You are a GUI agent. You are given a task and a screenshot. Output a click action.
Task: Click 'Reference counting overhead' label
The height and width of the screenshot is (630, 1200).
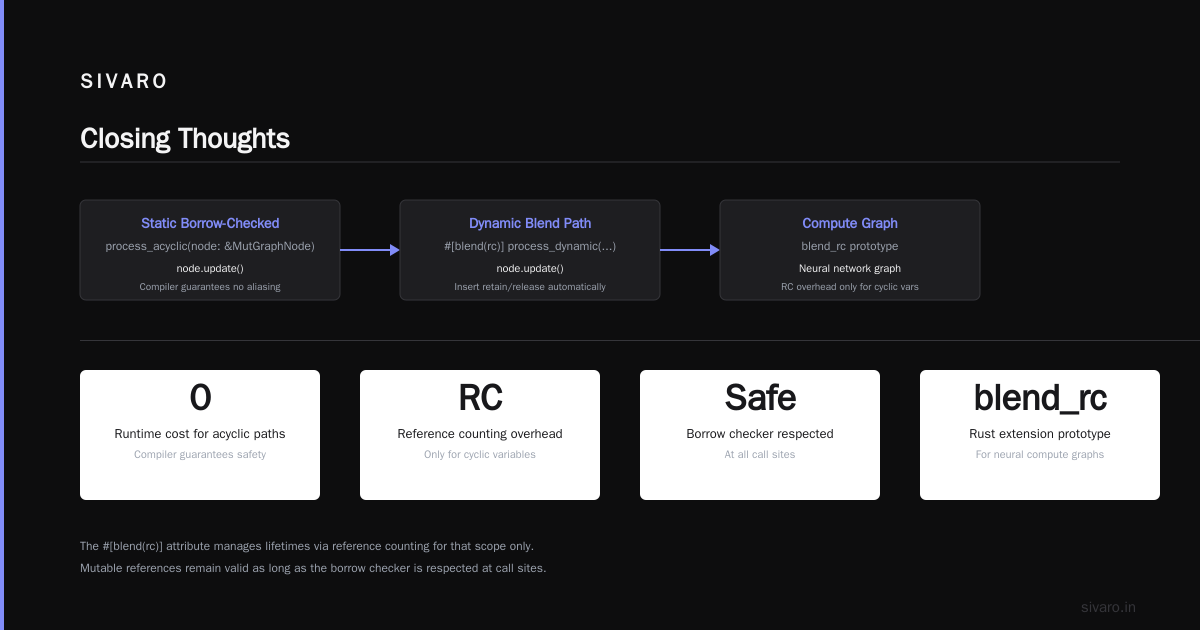(480, 434)
